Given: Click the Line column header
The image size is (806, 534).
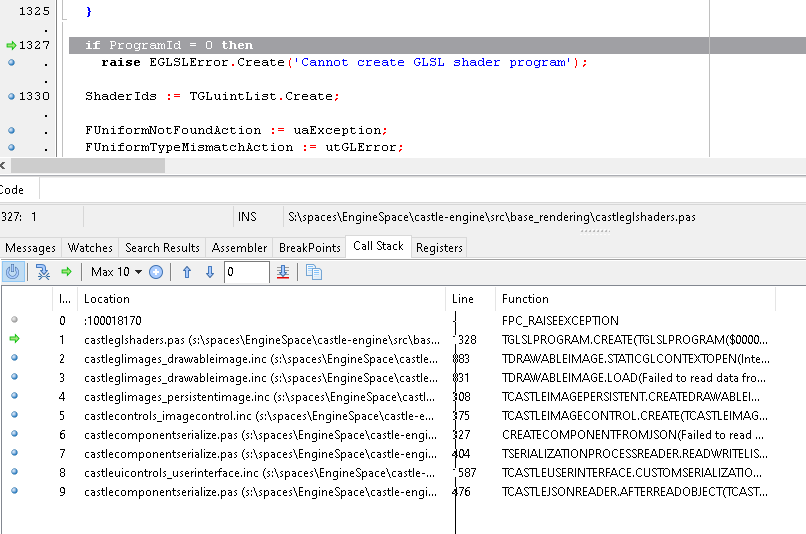Looking at the screenshot, I should (470, 299).
